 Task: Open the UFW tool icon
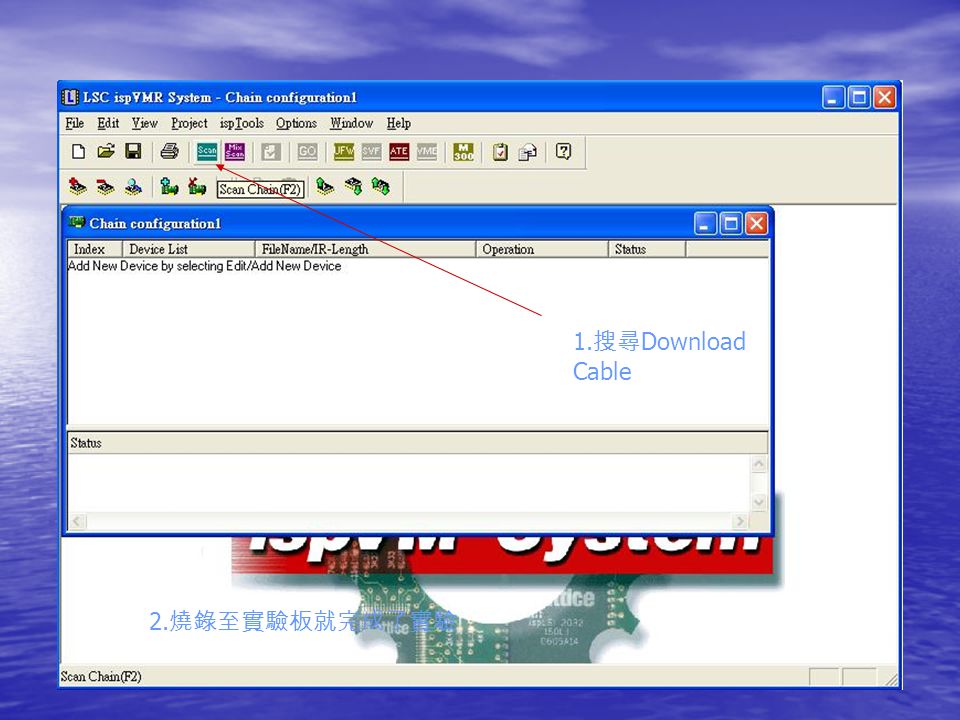(x=343, y=151)
